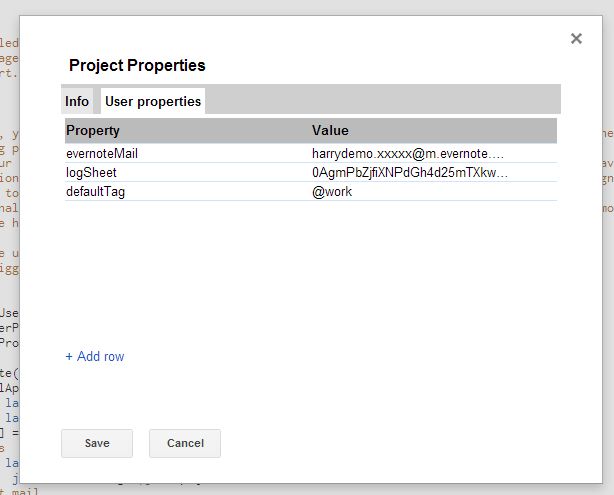Edit the harrydemo evernote email value
Viewport: 614px width, 495px height.
point(407,154)
